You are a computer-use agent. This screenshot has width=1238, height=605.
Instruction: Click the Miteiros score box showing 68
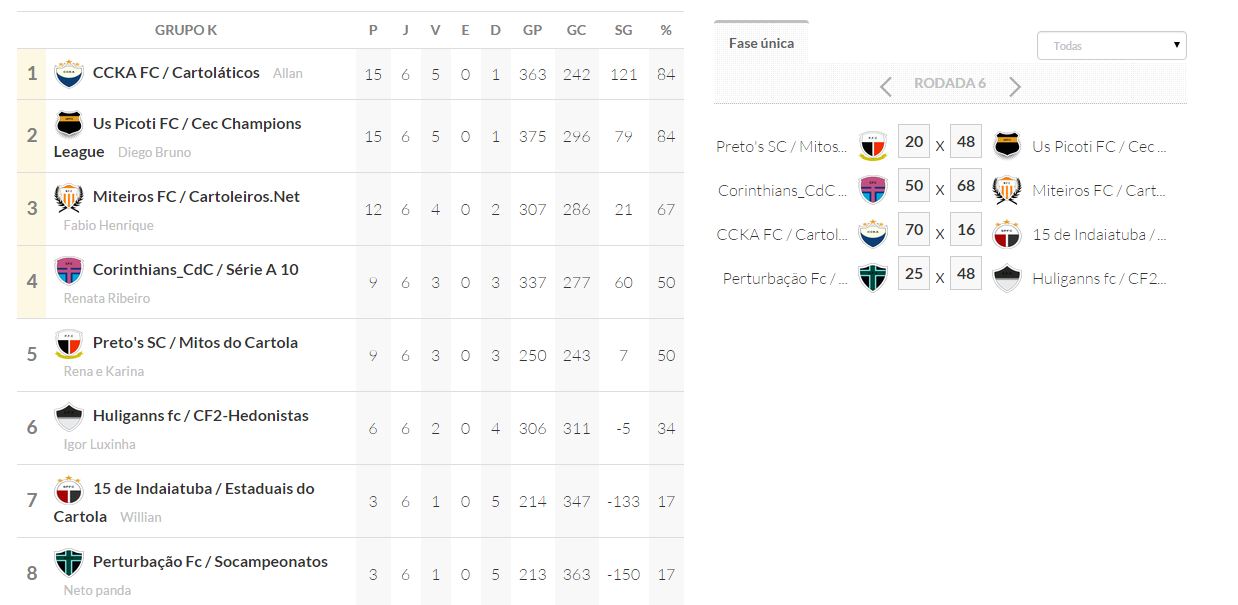coord(965,185)
